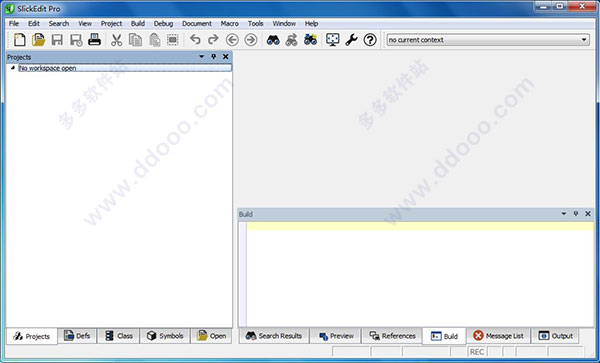The height and width of the screenshot is (363, 600).
Task: Click the Help question mark icon
Action: point(370,40)
